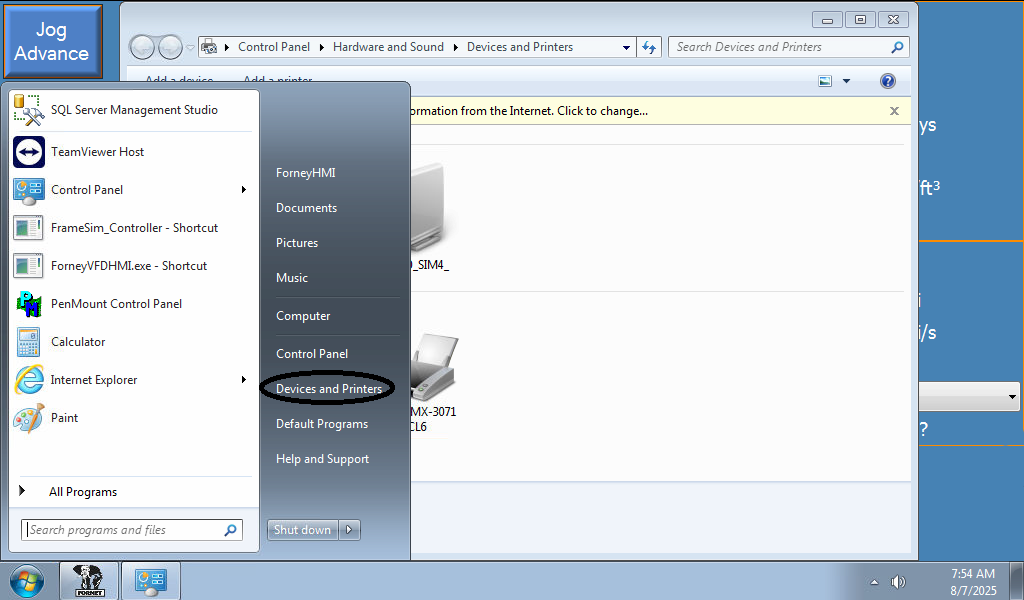Open PenMount Control Panel icon
Image resolution: width=1024 pixels, height=600 pixels.
29,304
